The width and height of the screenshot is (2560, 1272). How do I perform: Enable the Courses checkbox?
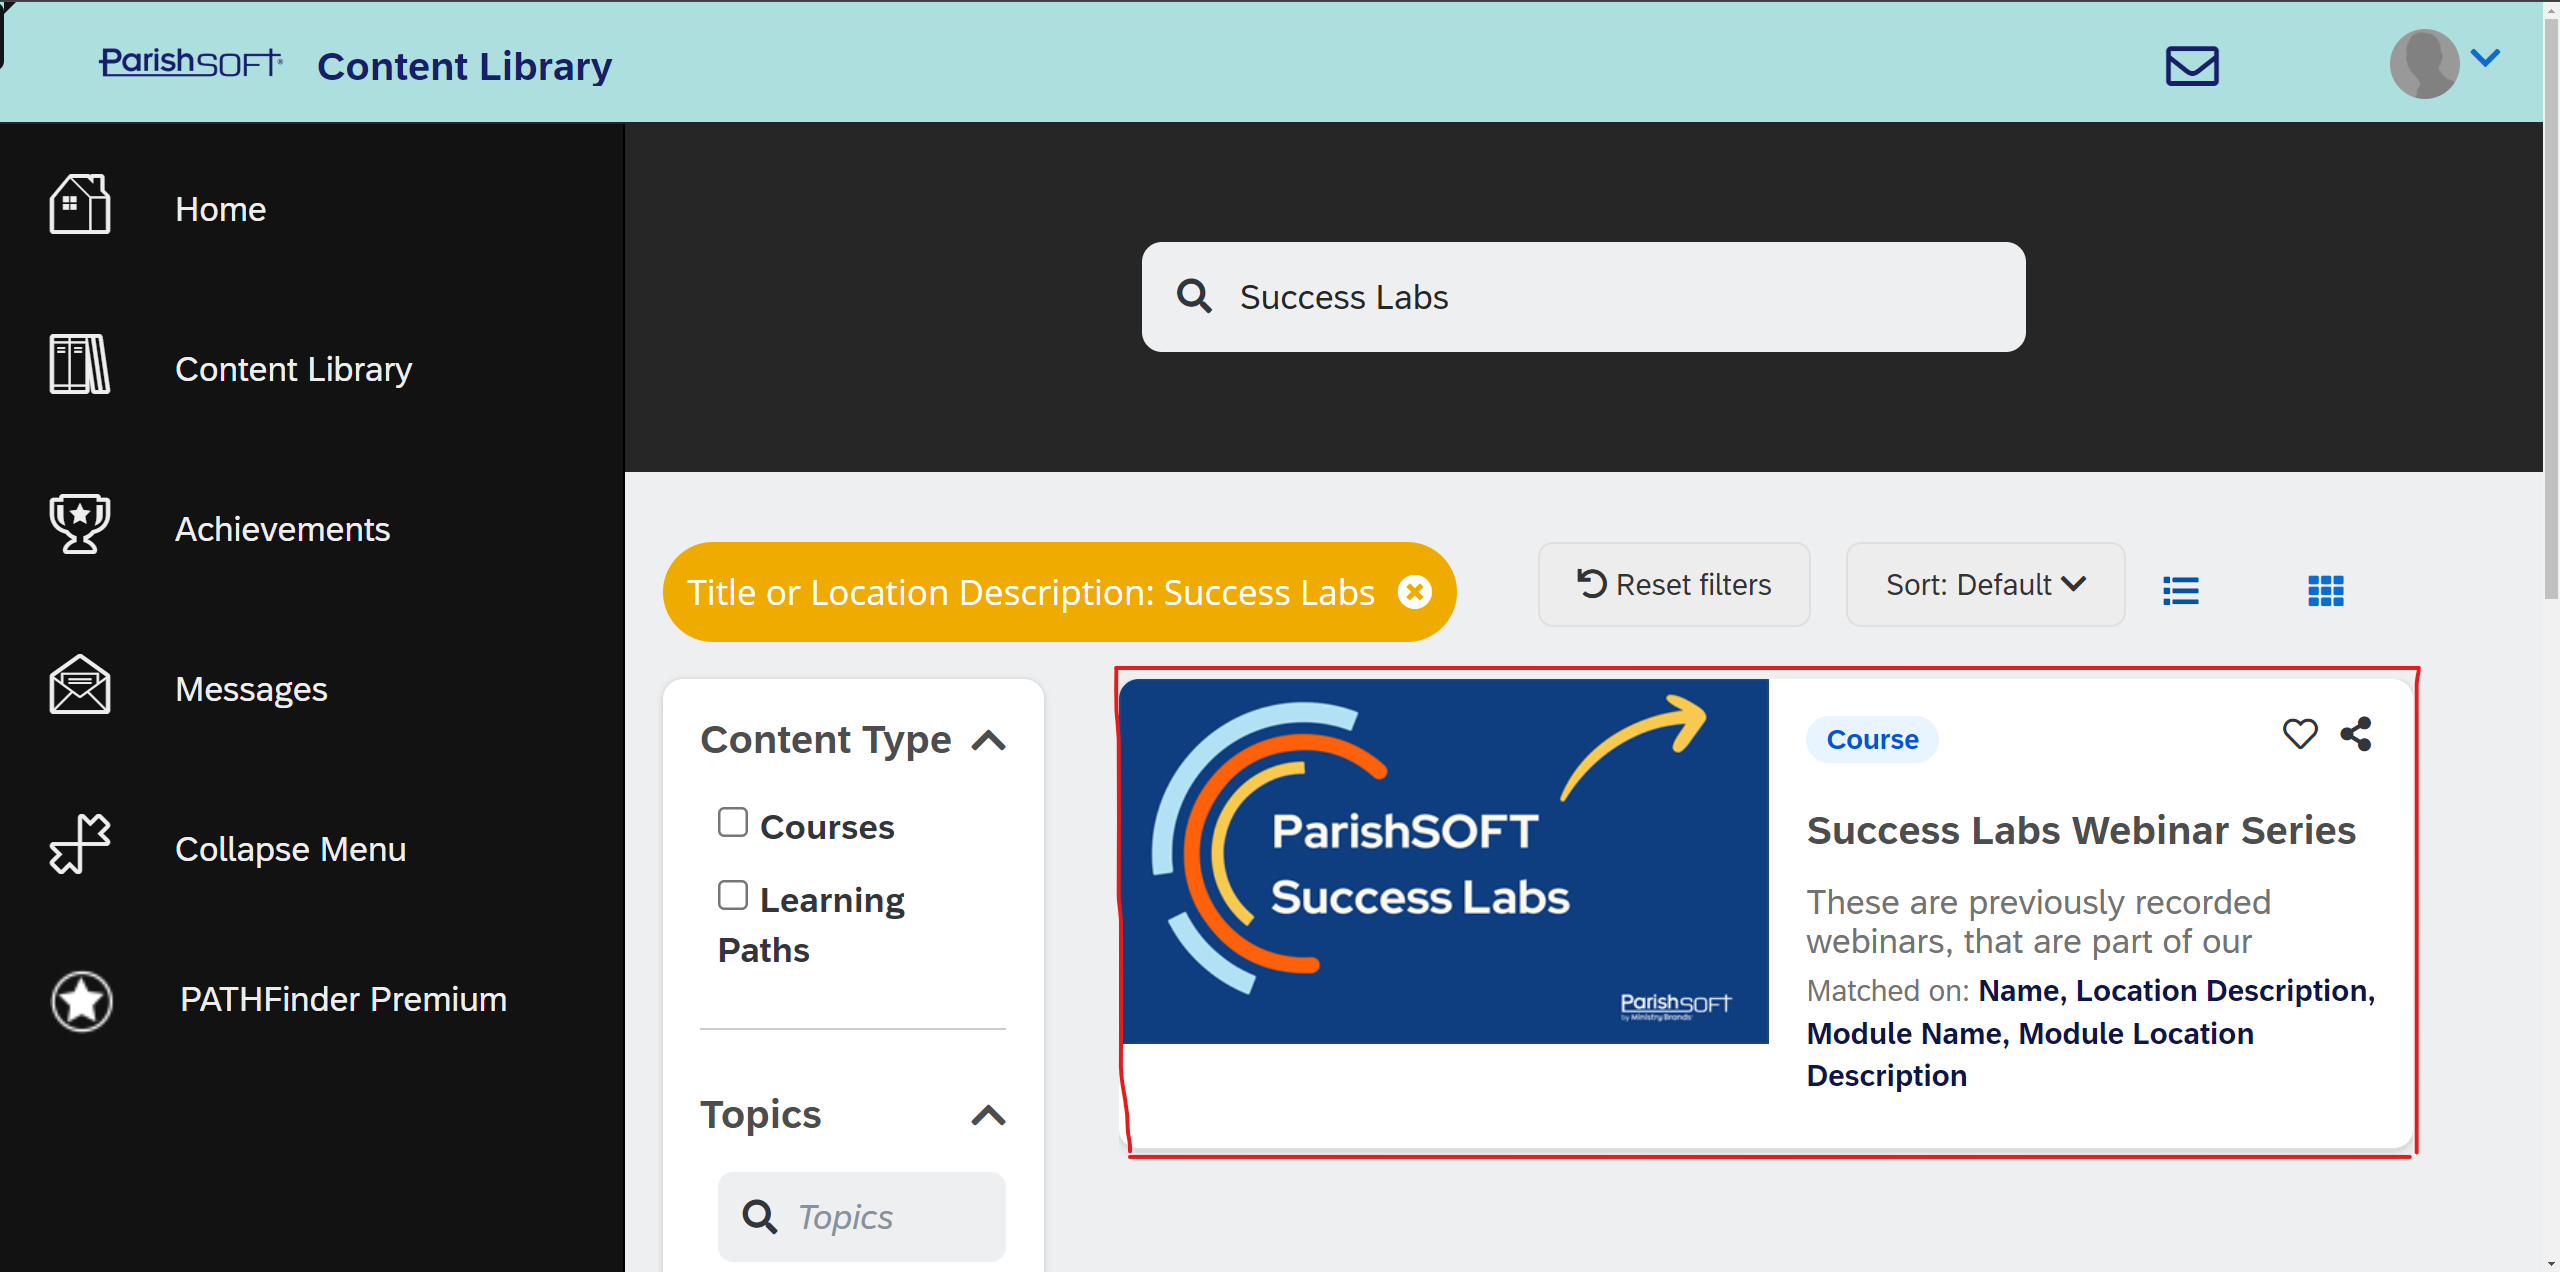click(x=732, y=822)
